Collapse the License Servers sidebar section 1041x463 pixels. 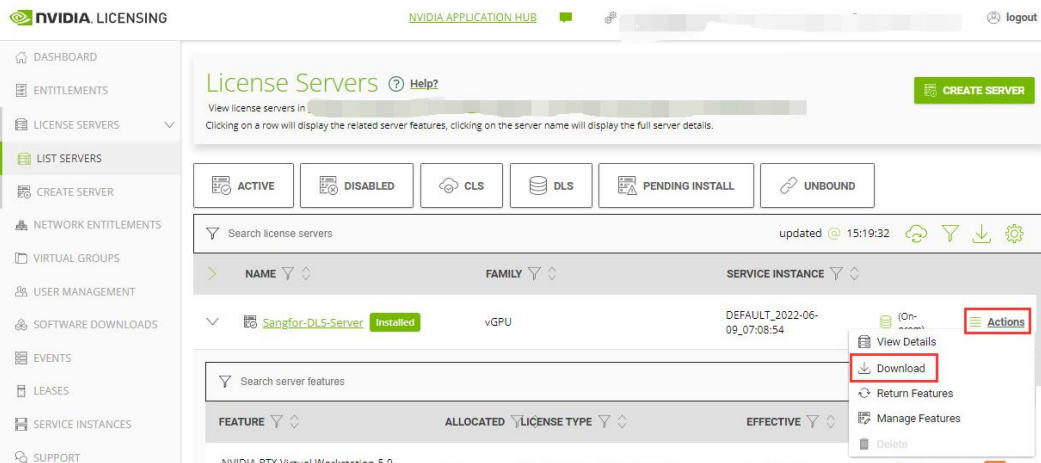(169, 125)
